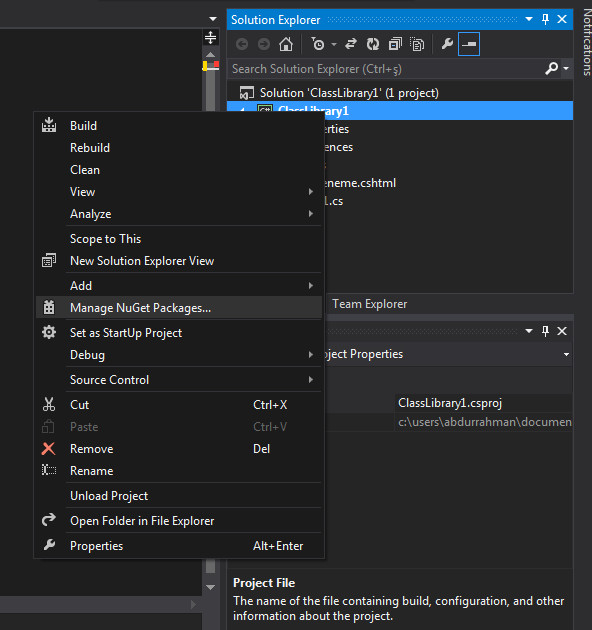Click editor scrollbar up arrow
Viewport: 592px width, 630px height.
coord(210,54)
